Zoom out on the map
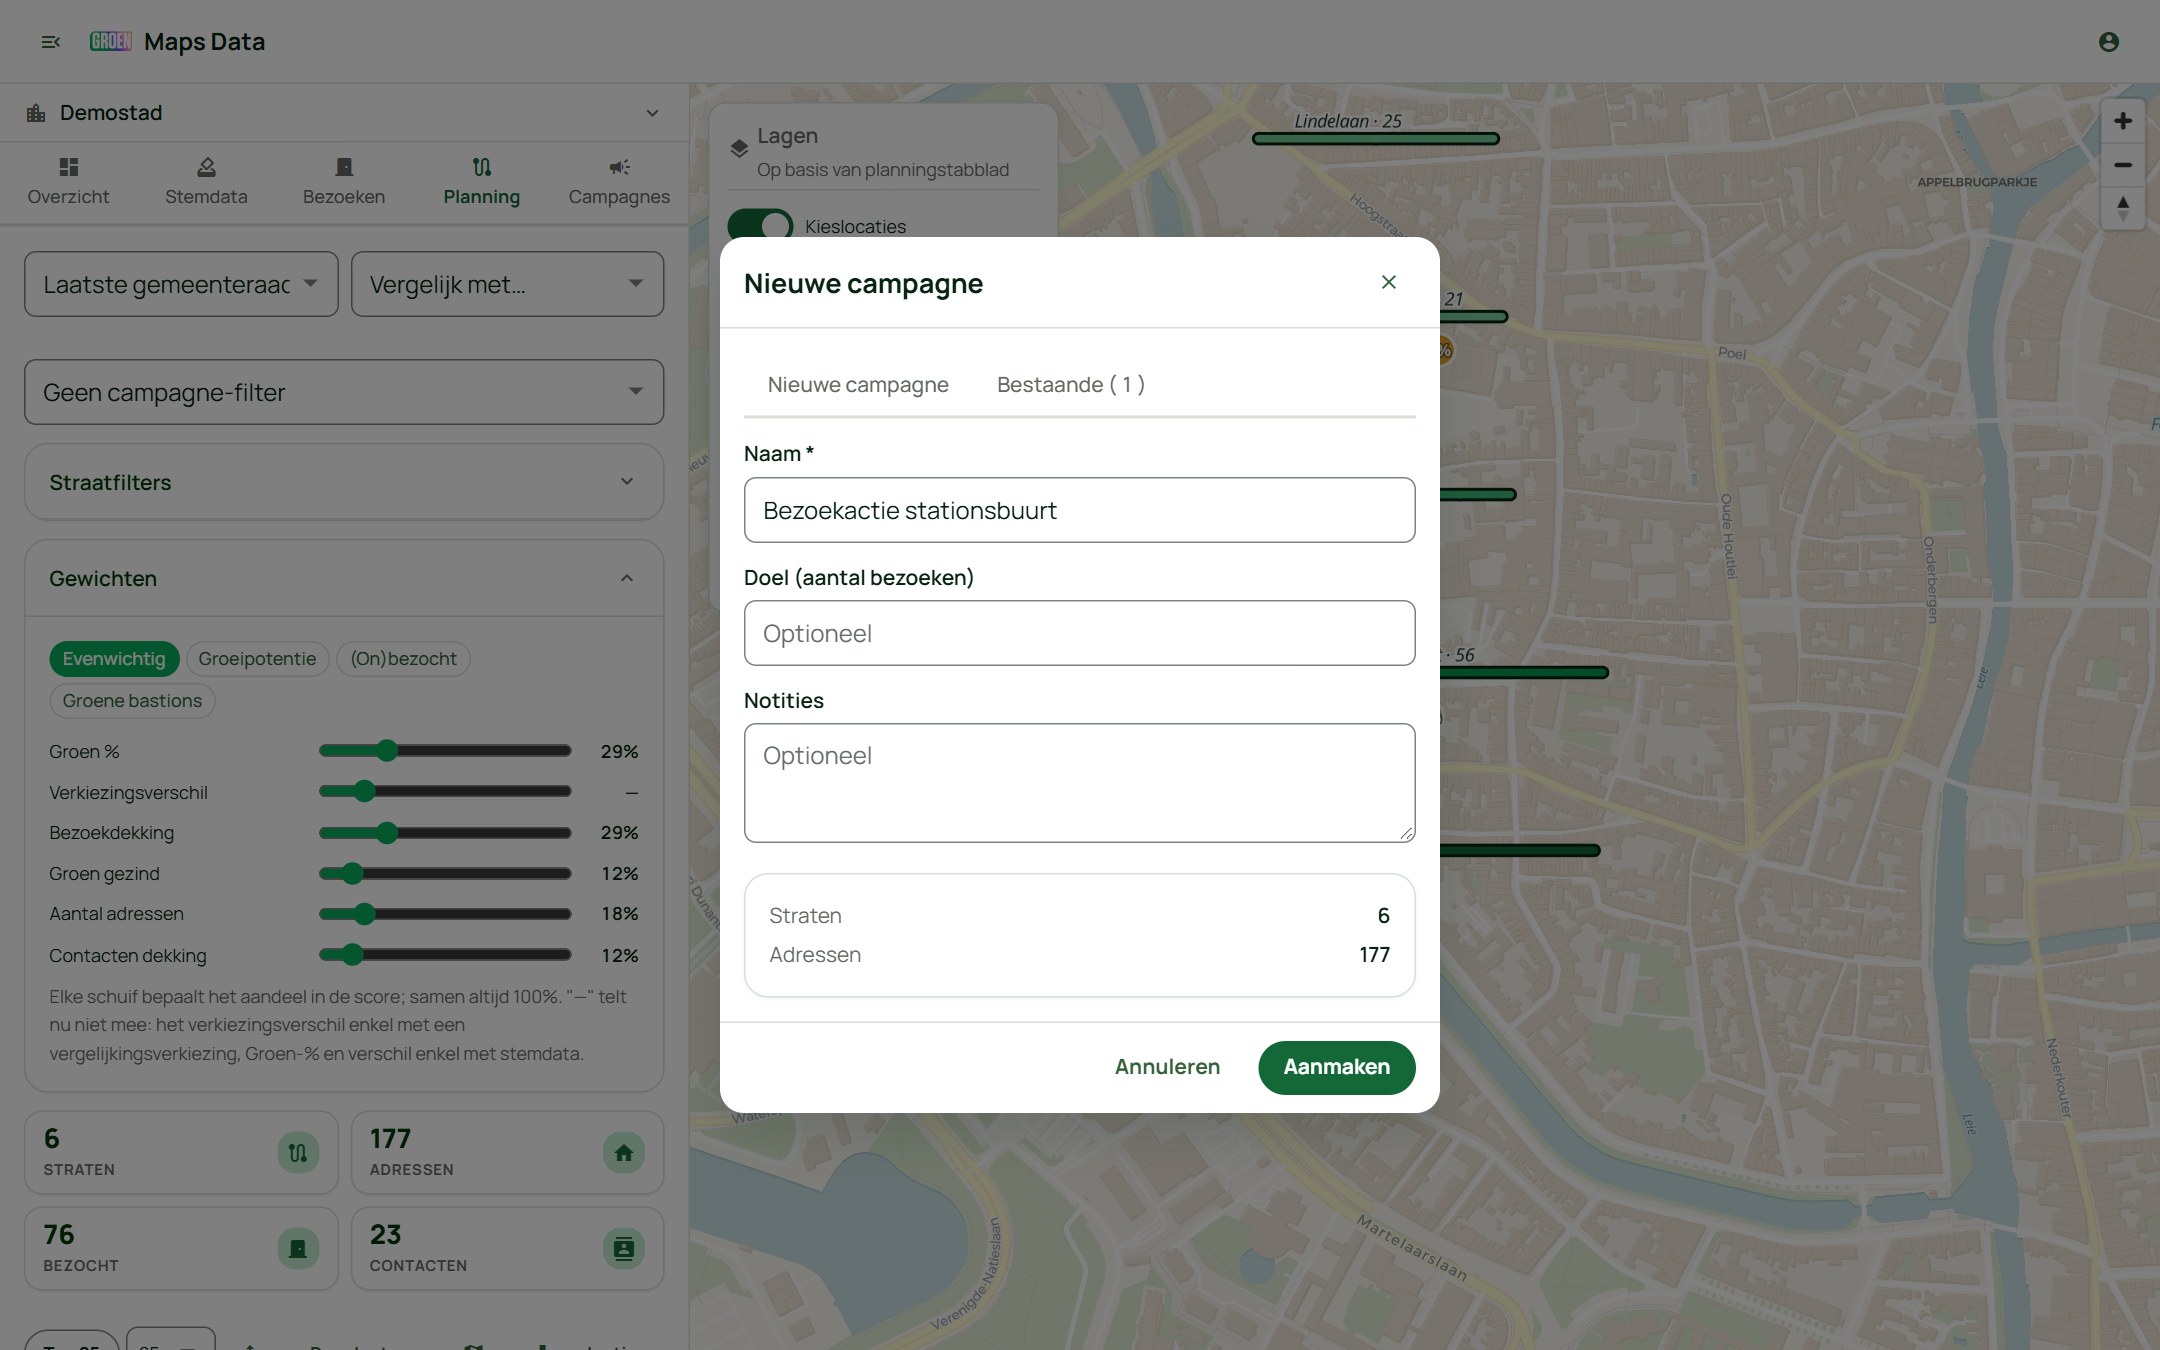Image resolution: width=2160 pixels, height=1350 pixels. click(x=2123, y=165)
